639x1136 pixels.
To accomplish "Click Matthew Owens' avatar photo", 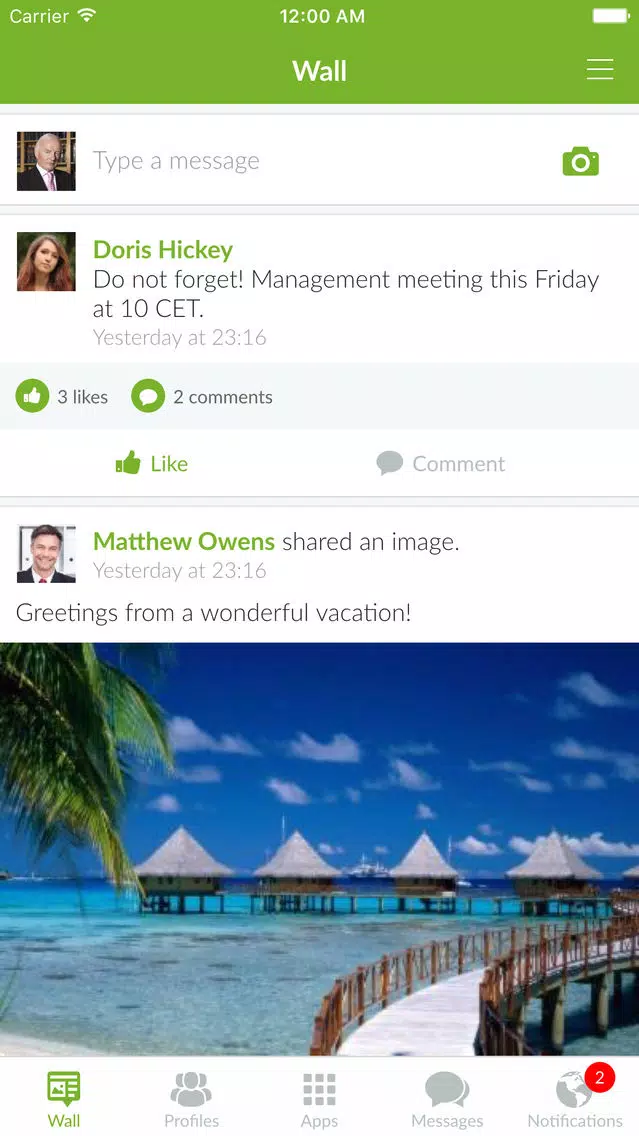I will click(x=46, y=554).
